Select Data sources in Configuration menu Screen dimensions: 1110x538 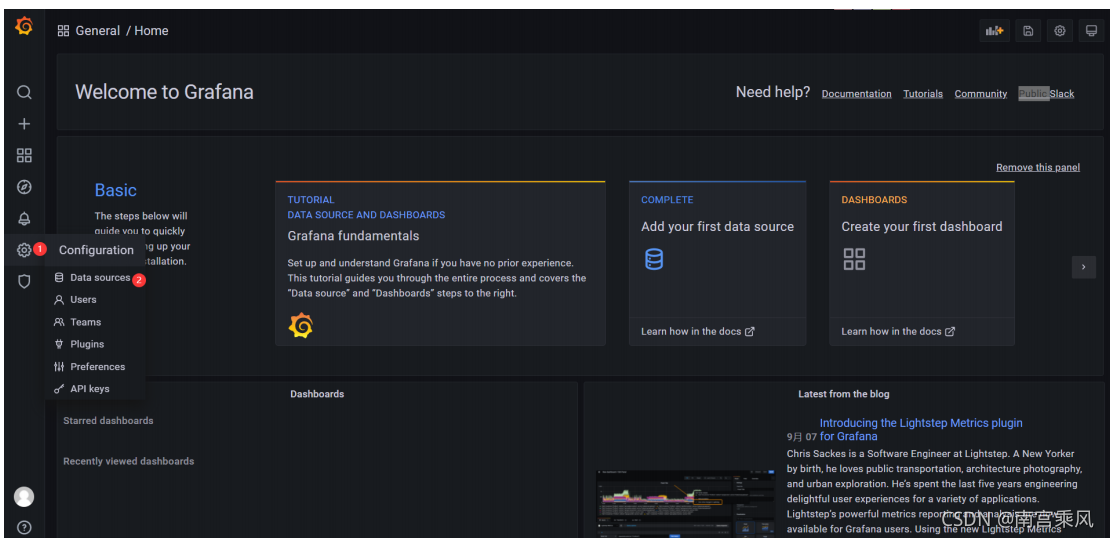[x=96, y=277]
